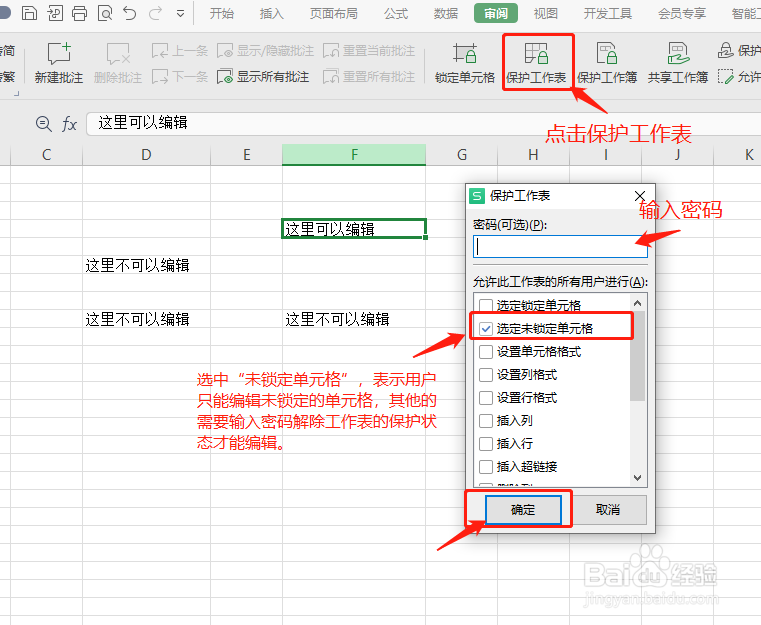Select the 审阅 tab
The height and width of the screenshot is (625, 761).
point(496,14)
